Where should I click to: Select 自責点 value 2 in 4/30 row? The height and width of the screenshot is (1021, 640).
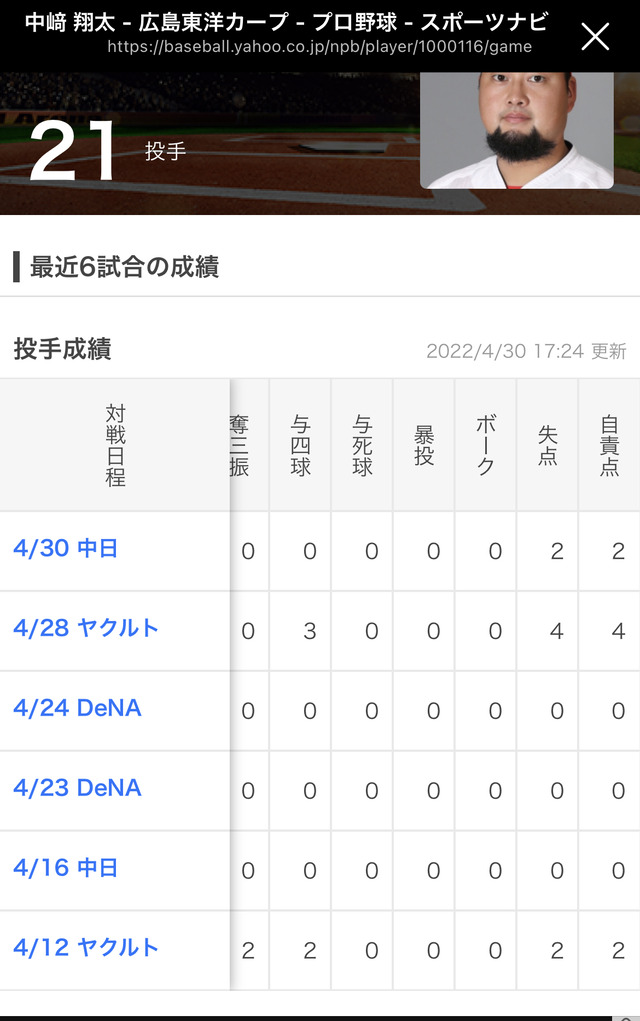(x=618, y=552)
